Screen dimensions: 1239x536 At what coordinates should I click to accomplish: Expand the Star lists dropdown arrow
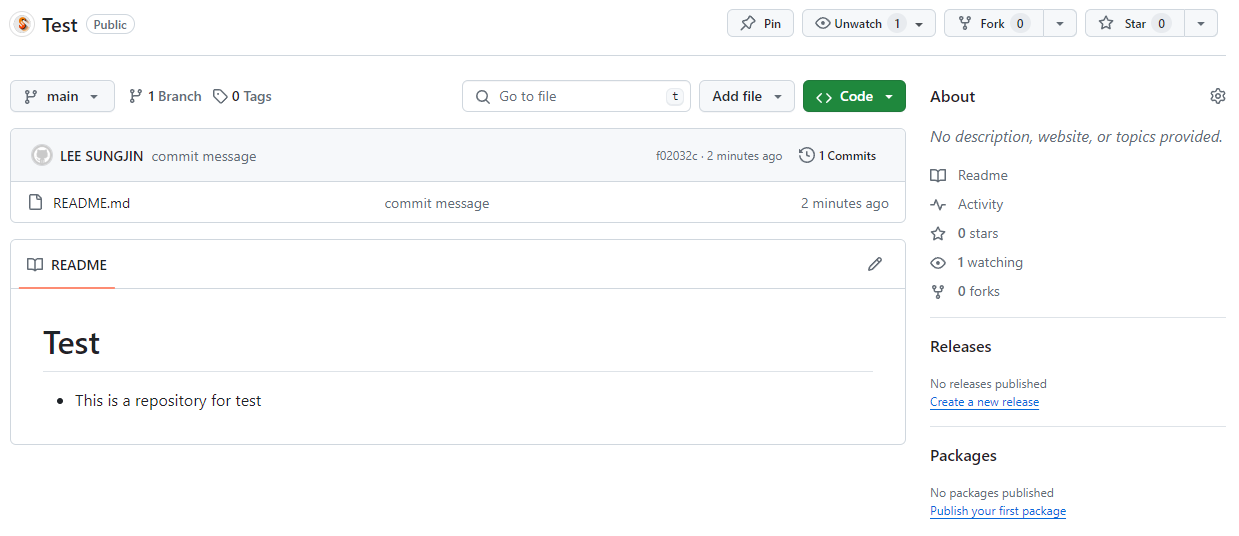point(1201,23)
